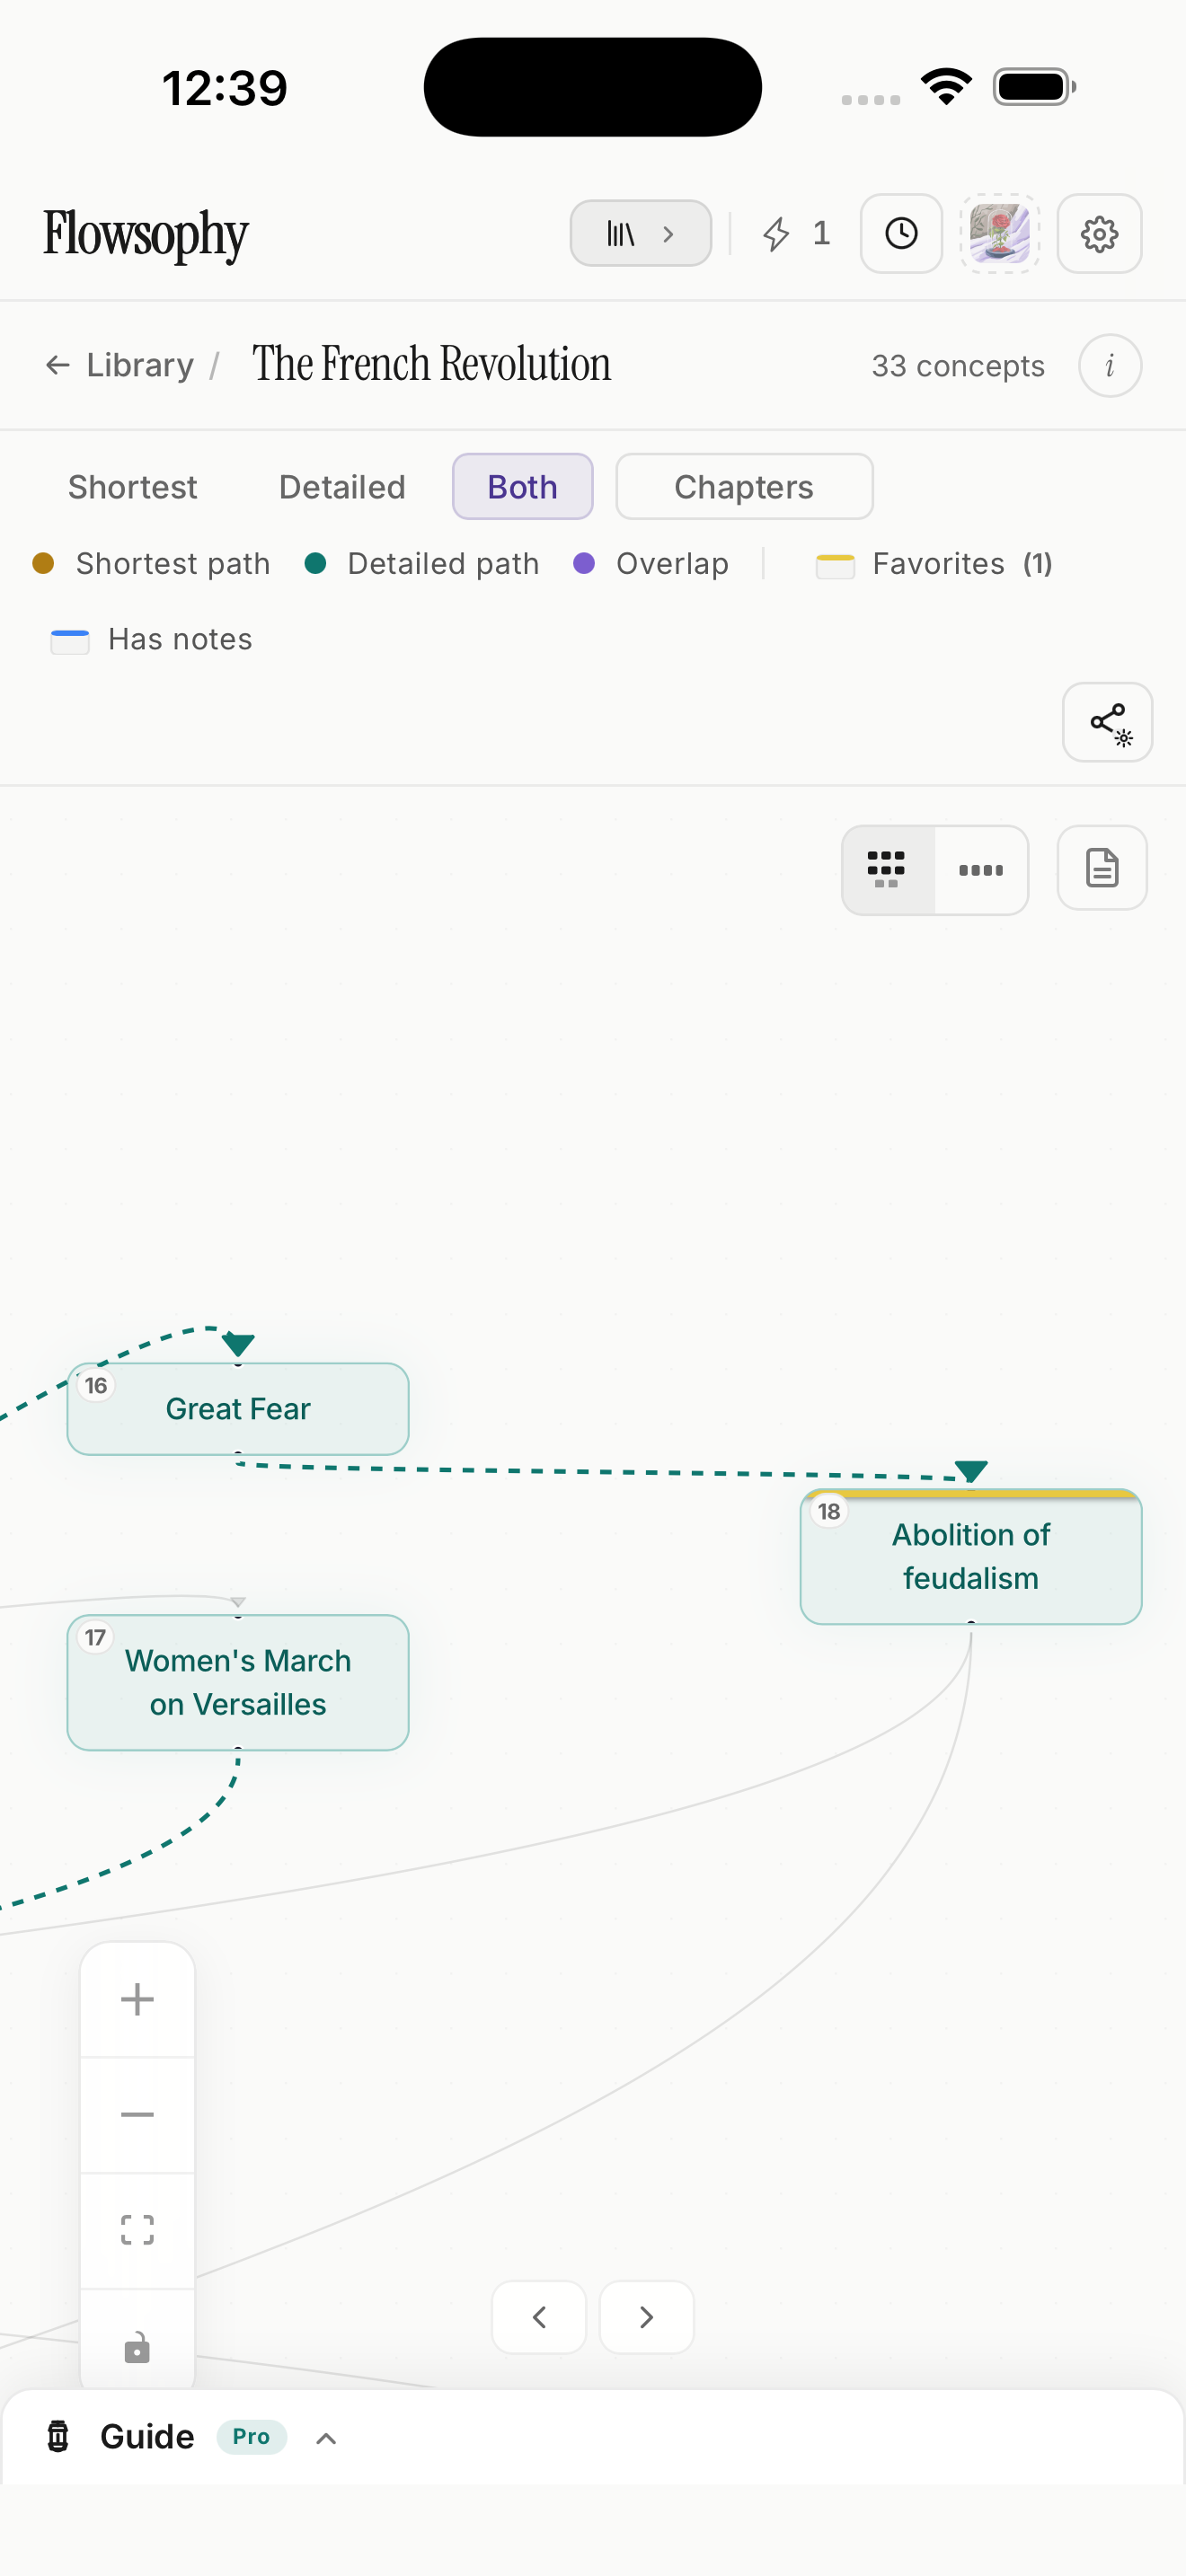Open the history clock icon
Image resolution: width=1186 pixels, height=2576 pixels.
click(901, 234)
